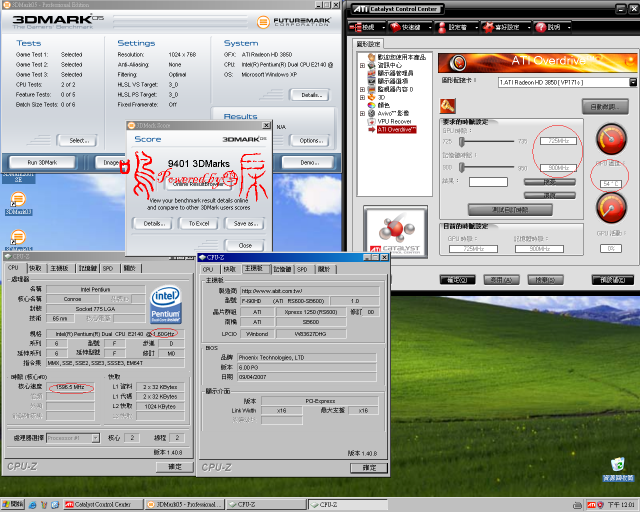Select 顯示器選項 in the tree
640x512 pixels.
392,81
